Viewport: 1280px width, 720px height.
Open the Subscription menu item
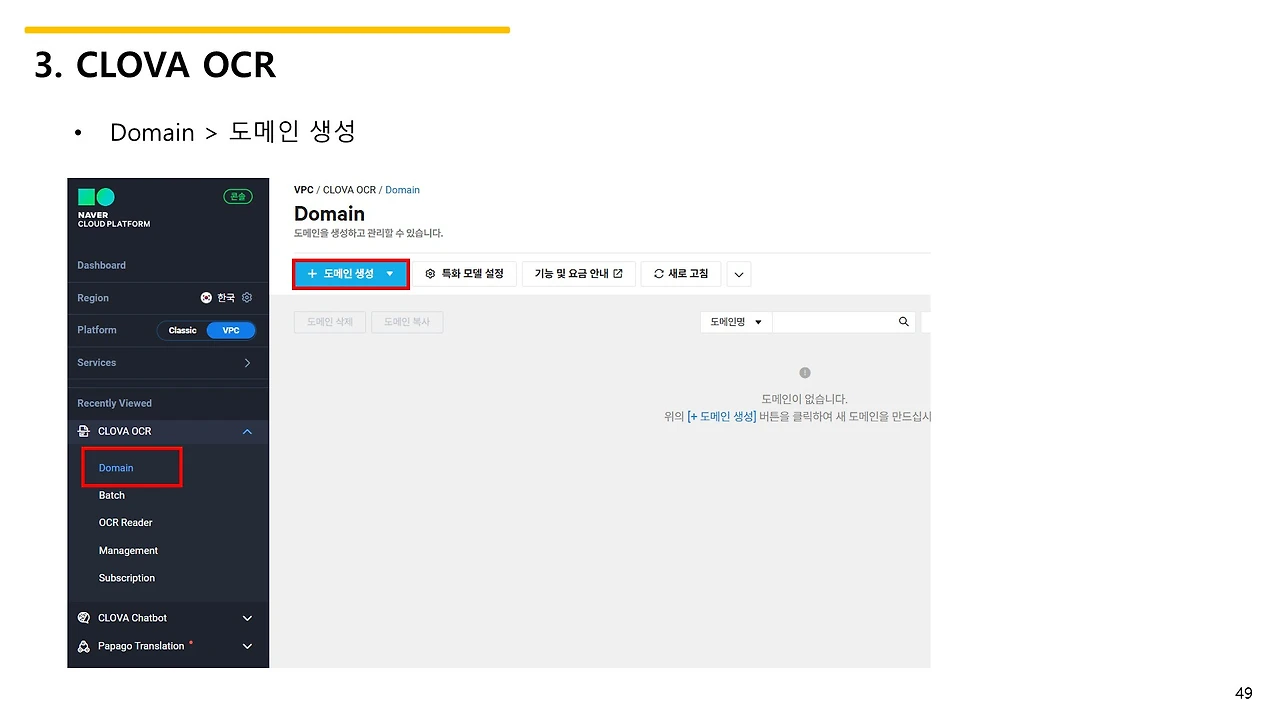(126, 577)
